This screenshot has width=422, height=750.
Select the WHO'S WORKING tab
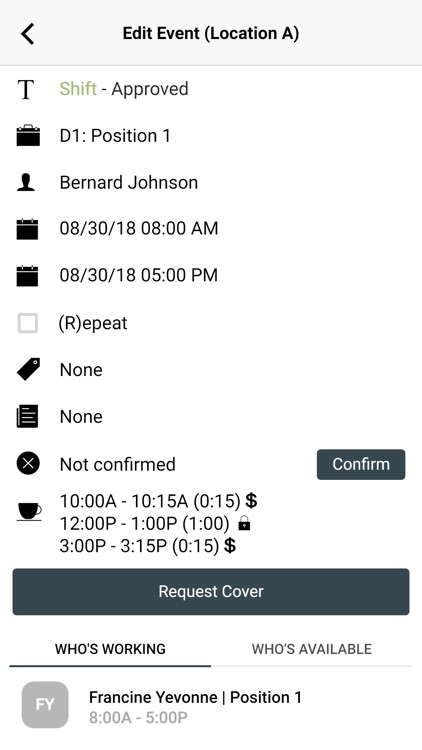pyautogui.click(x=110, y=649)
